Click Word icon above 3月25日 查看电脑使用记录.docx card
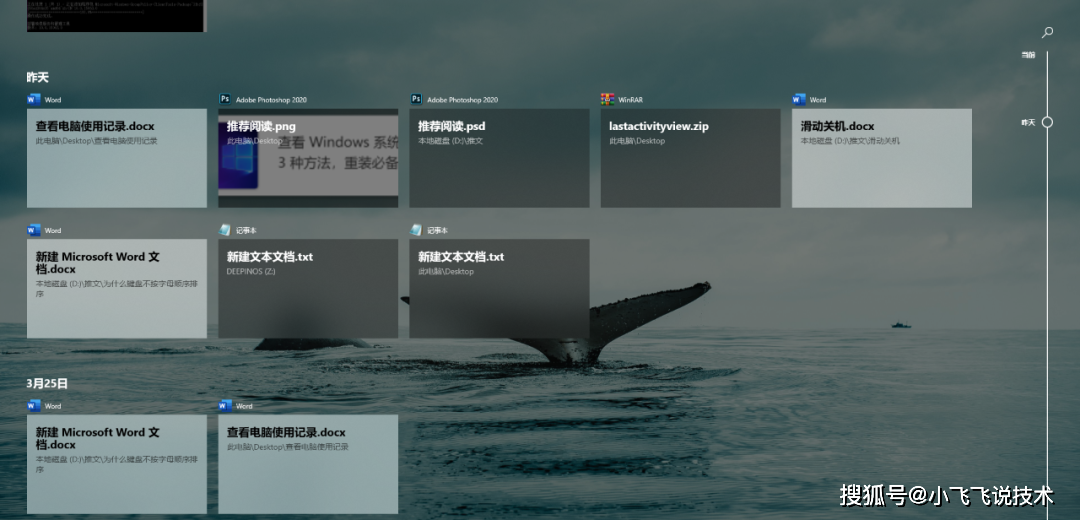 click(225, 406)
